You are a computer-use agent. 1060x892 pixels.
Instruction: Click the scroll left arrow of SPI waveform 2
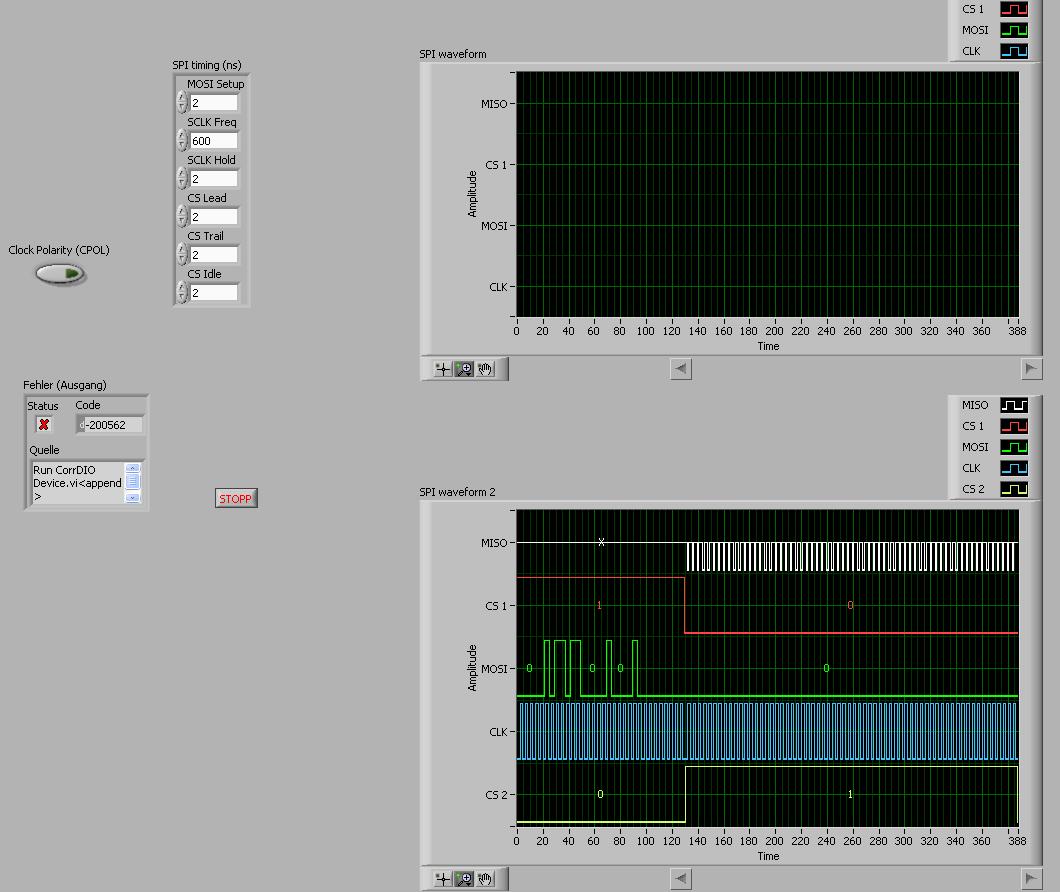click(681, 878)
